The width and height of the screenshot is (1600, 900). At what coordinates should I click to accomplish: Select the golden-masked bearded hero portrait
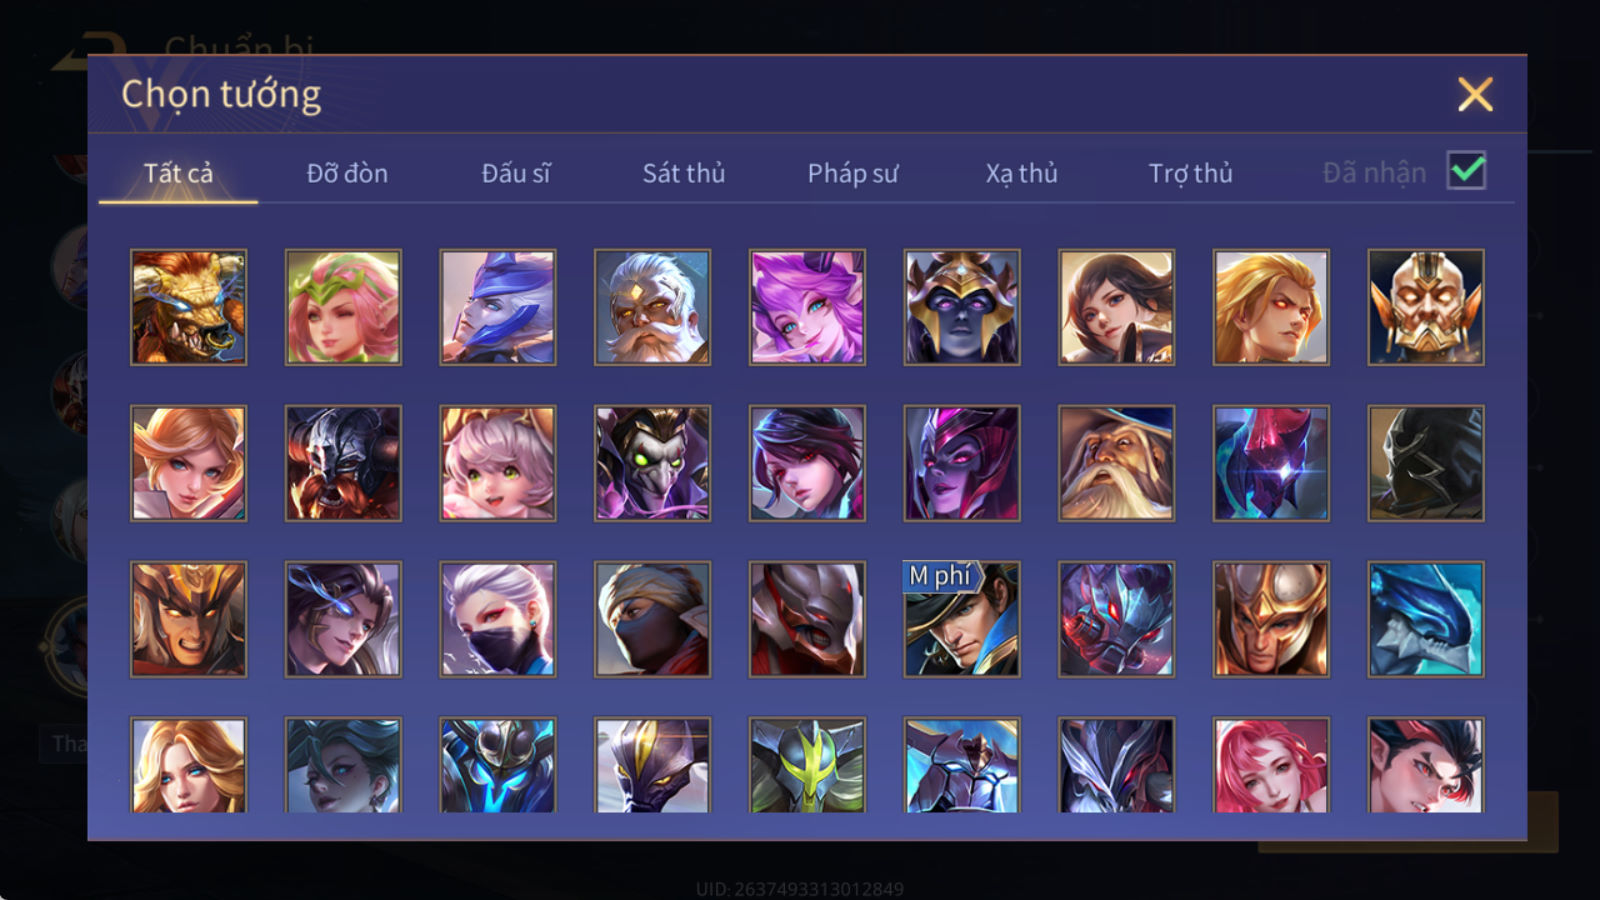tap(1426, 307)
